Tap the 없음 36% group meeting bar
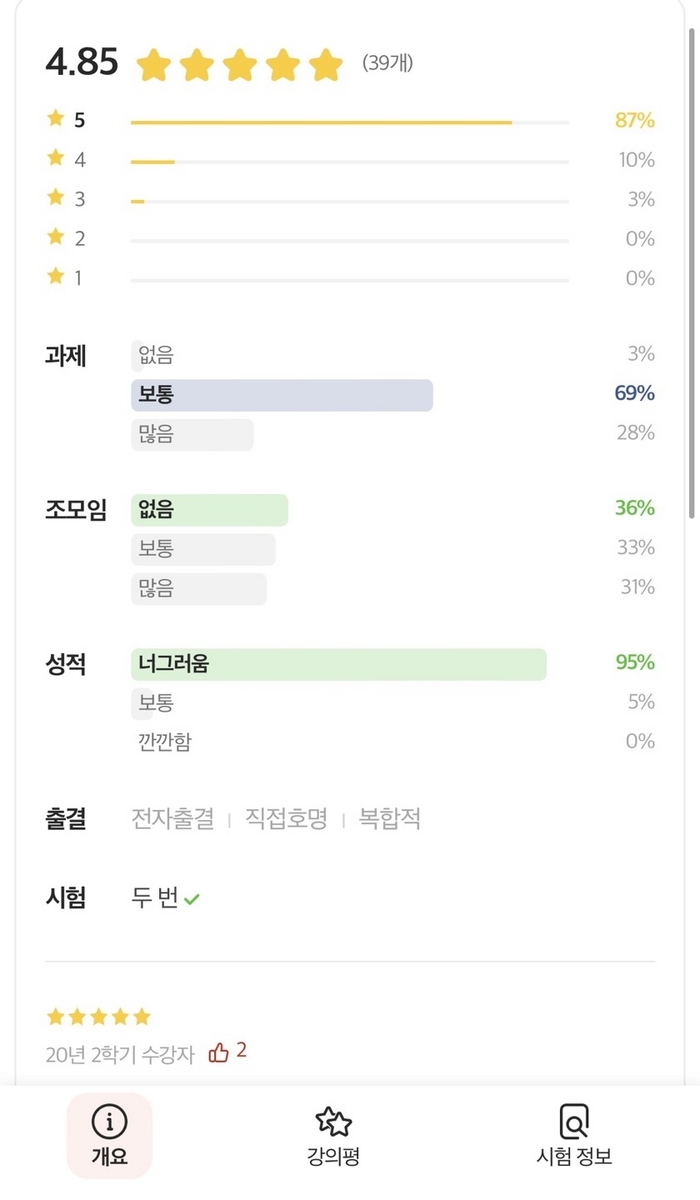The width and height of the screenshot is (700, 1200). pos(209,510)
